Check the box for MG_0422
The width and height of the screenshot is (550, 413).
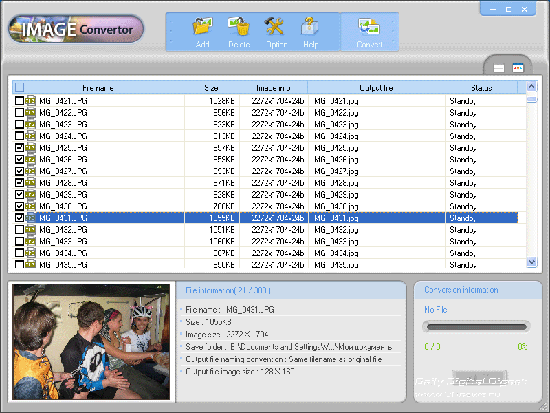click(19, 113)
